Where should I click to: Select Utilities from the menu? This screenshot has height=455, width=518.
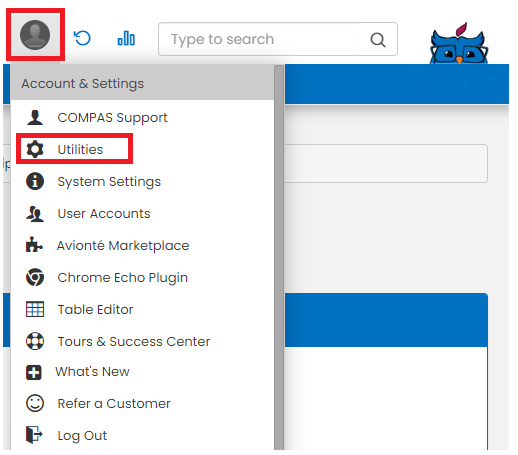pyautogui.click(x=80, y=149)
